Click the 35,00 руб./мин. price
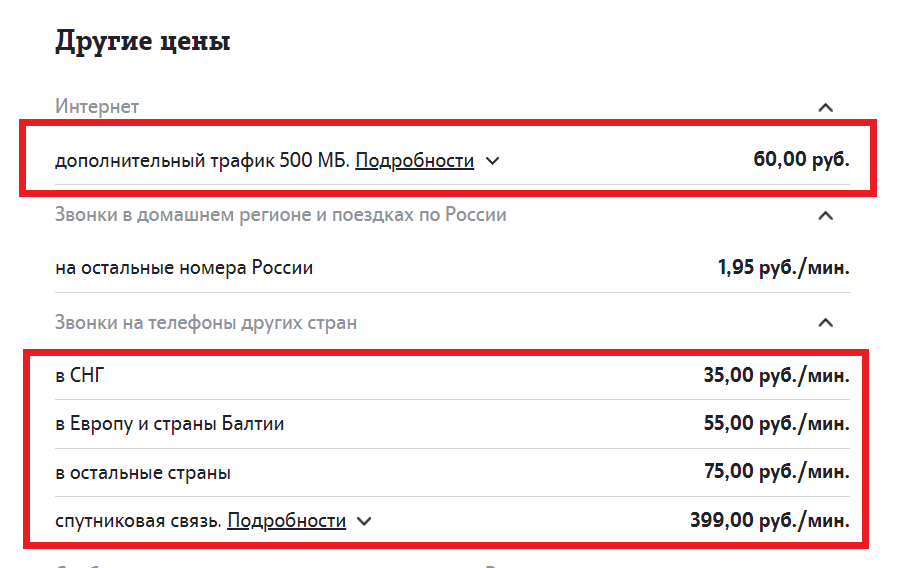Screen dimensions: 911x568 pos(776,376)
